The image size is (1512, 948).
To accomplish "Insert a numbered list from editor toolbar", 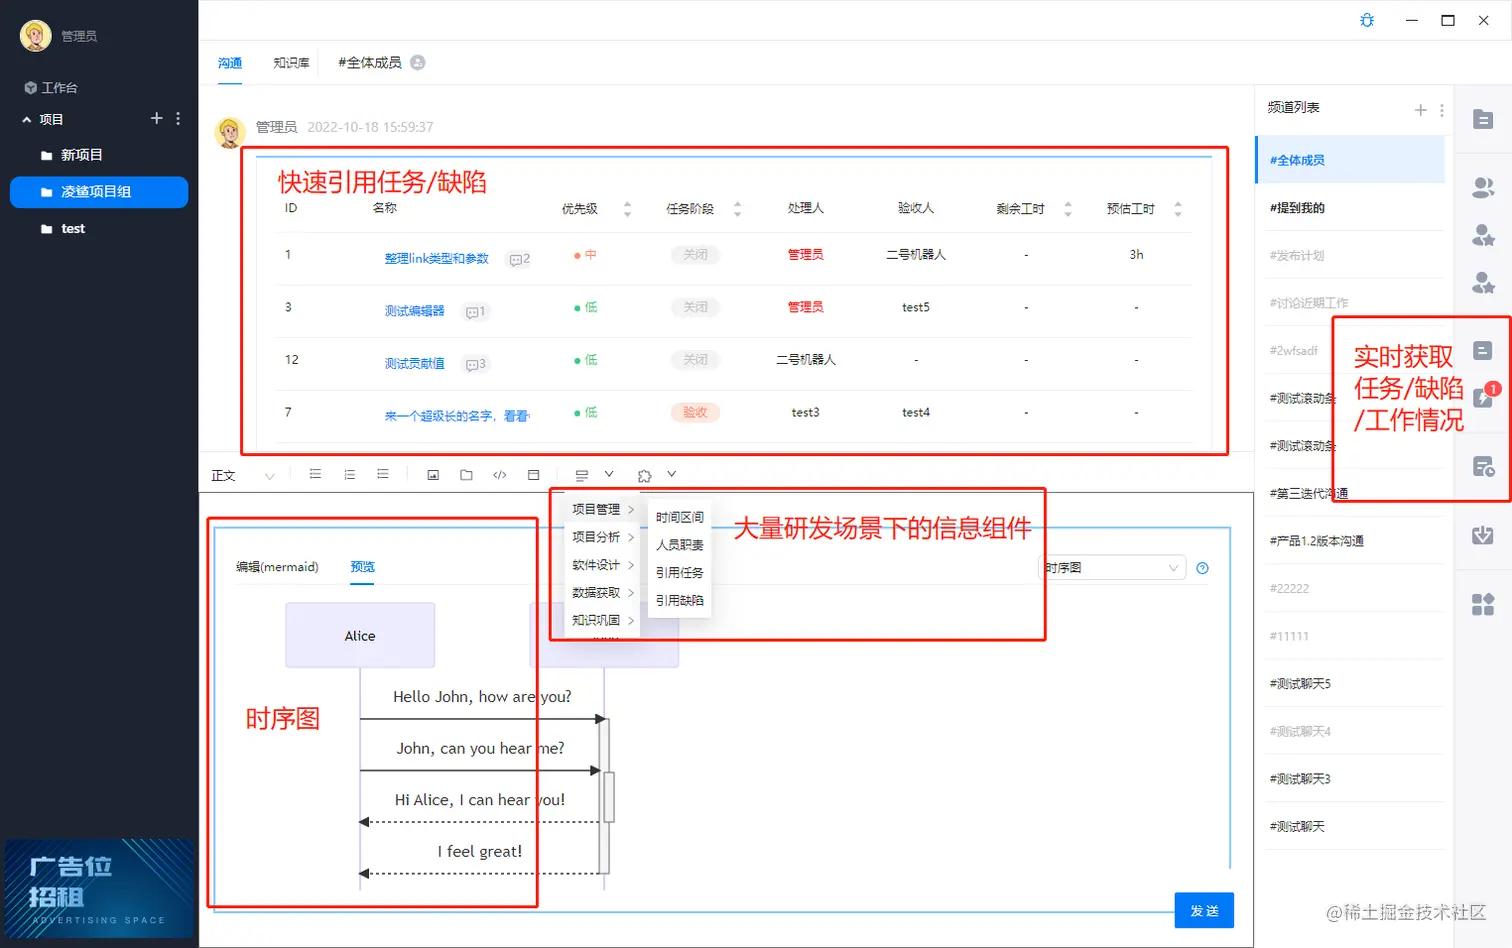I will pos(349,474).
